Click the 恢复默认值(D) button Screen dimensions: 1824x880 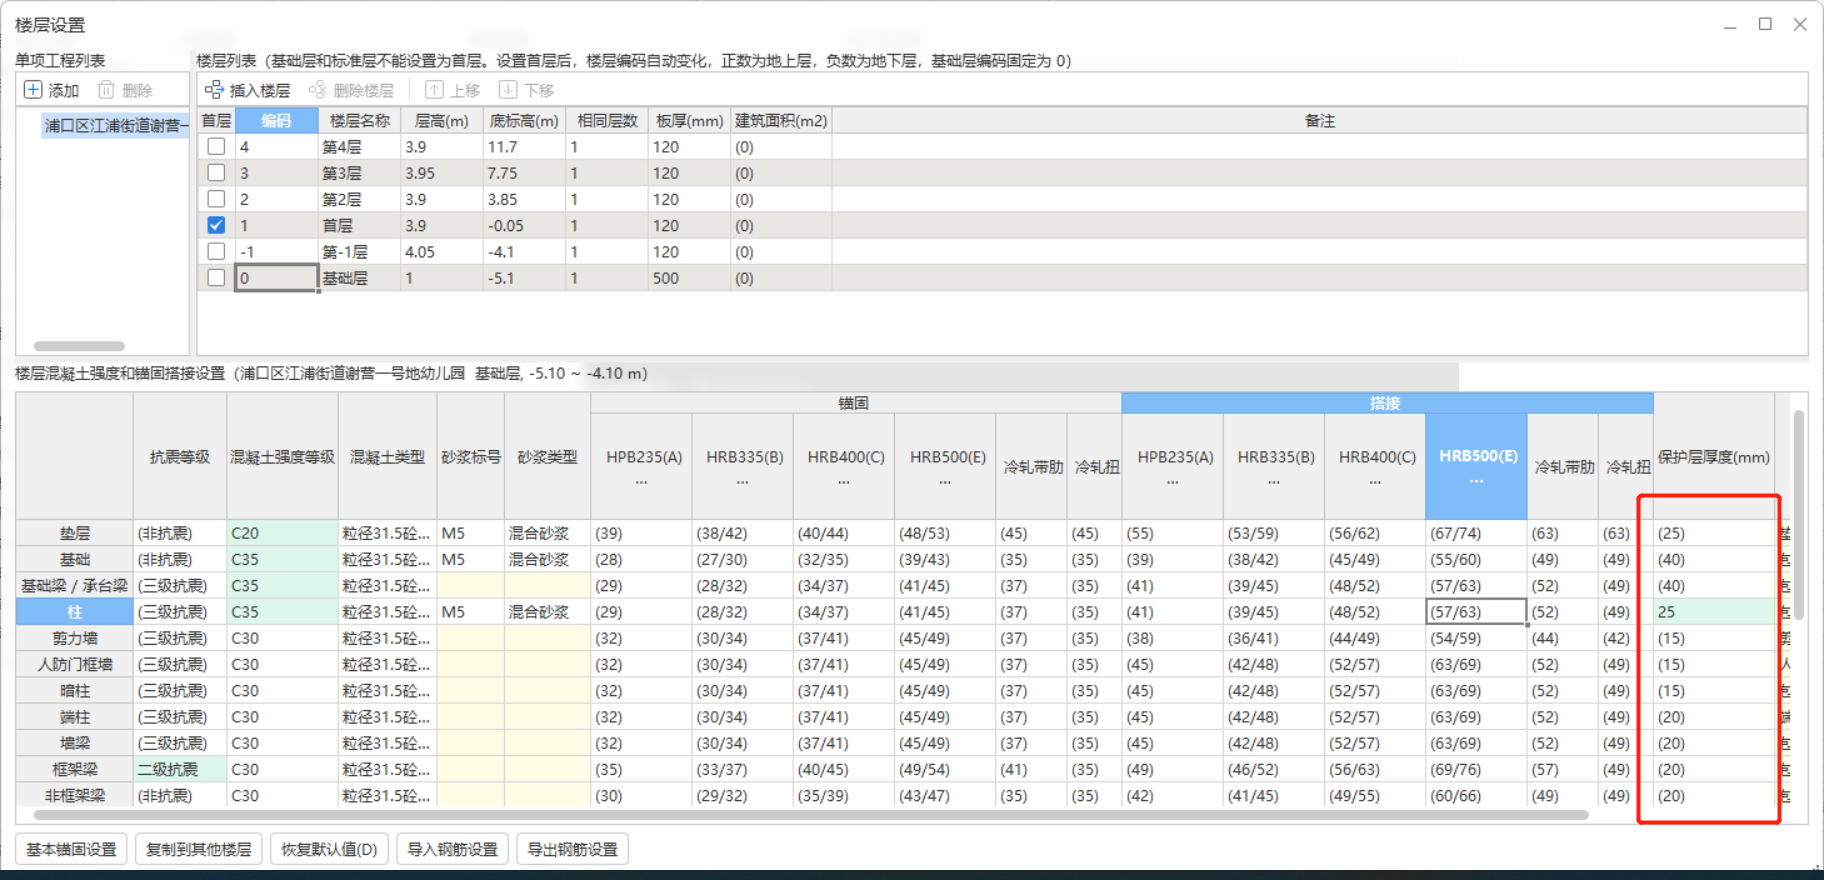click(329, 849)
